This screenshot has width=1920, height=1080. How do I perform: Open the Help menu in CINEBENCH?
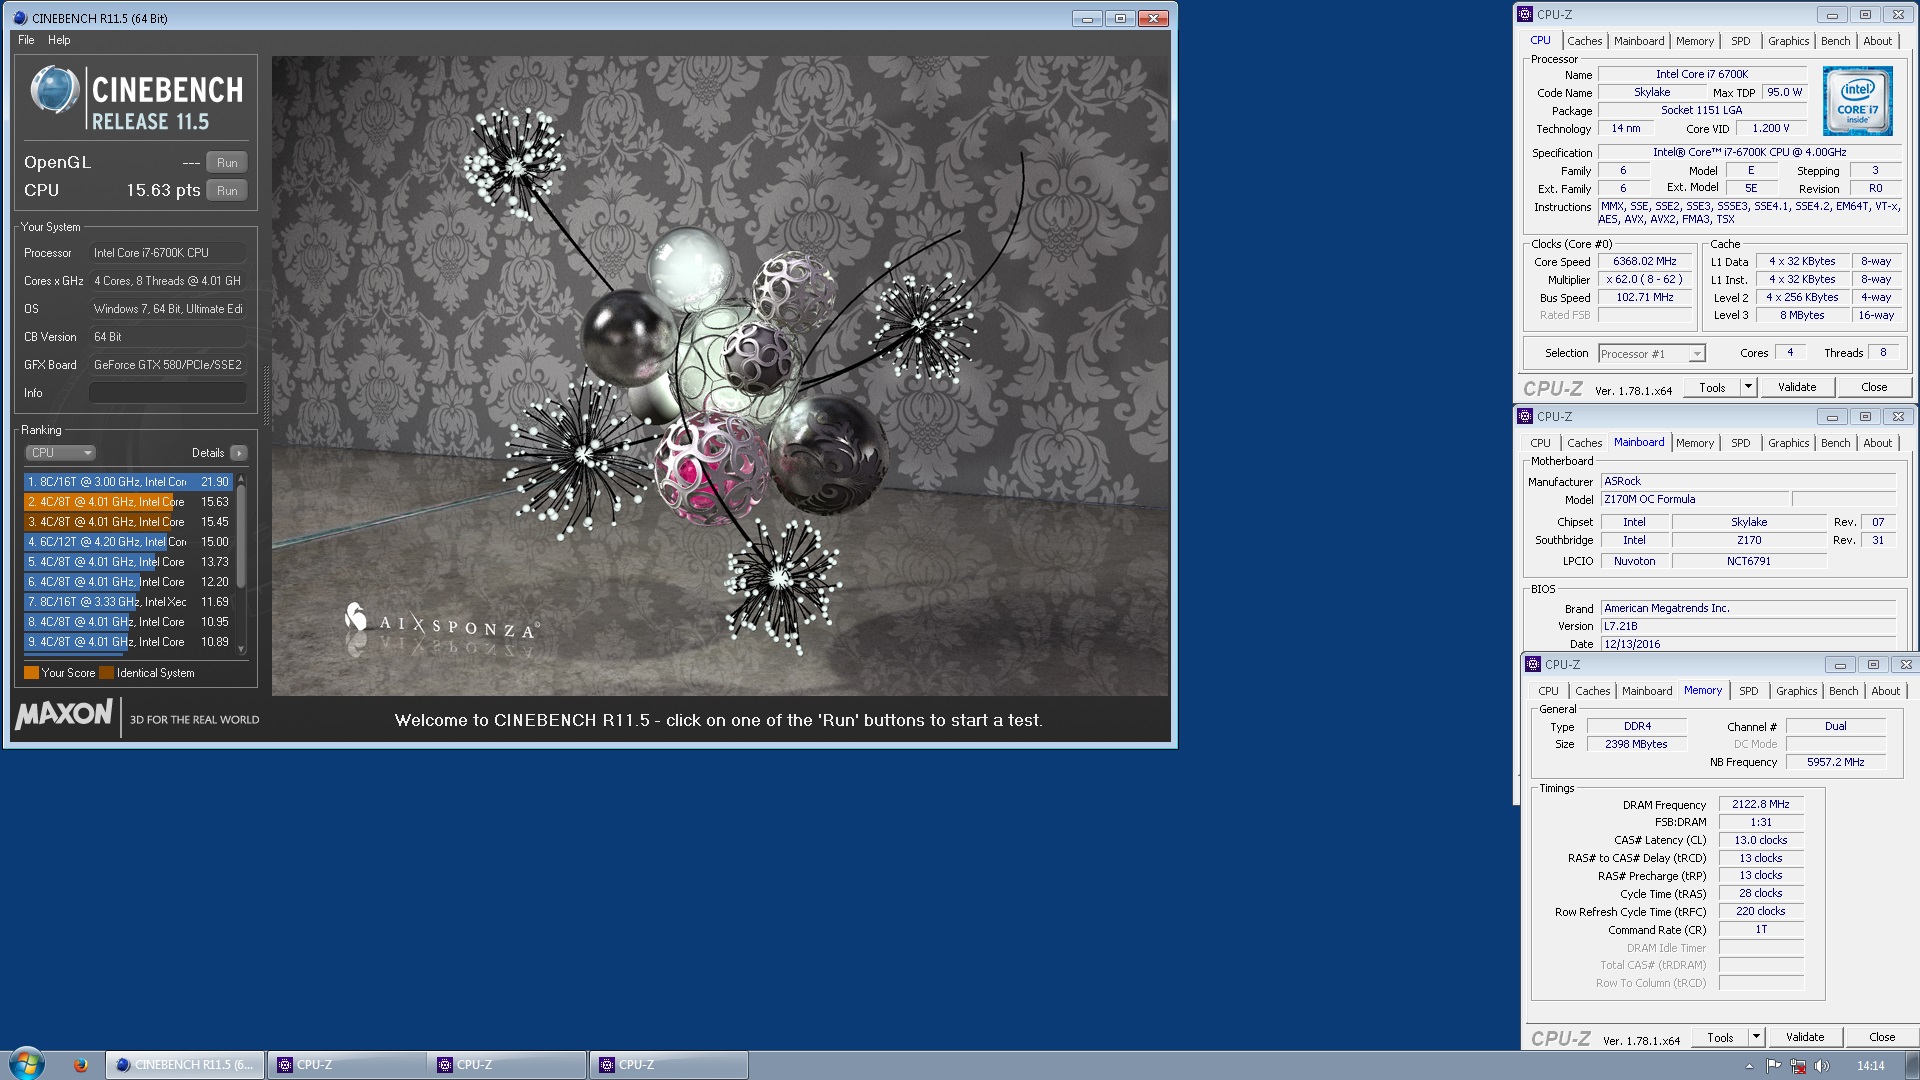click(59, 40)
